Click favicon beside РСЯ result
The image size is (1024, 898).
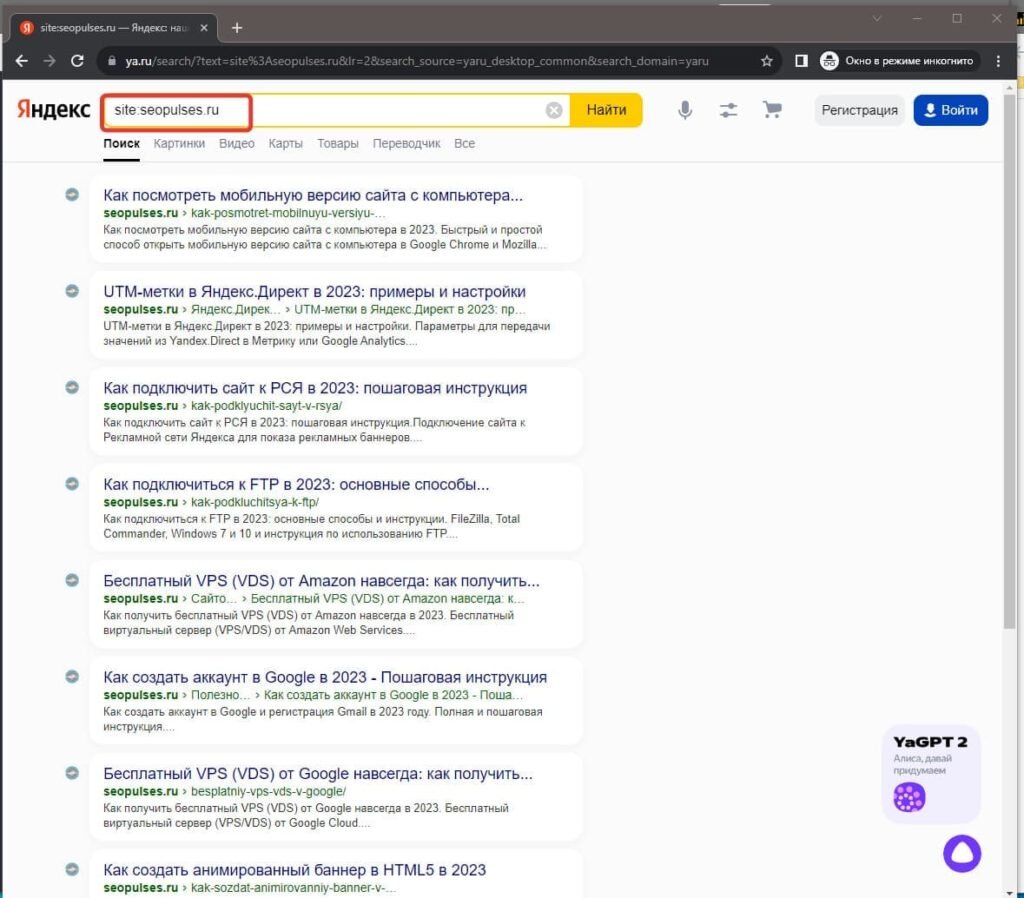point(72,387)
